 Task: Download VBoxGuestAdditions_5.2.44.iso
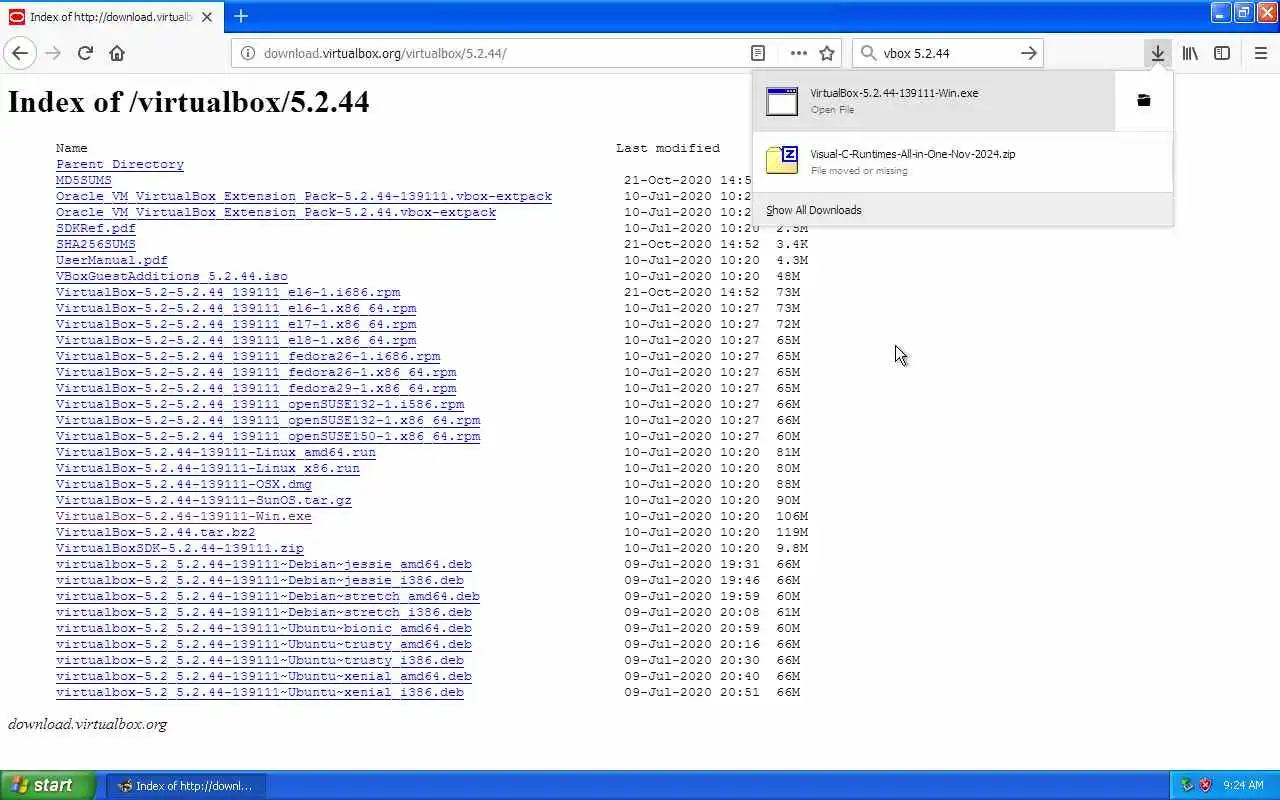(172, 276)
